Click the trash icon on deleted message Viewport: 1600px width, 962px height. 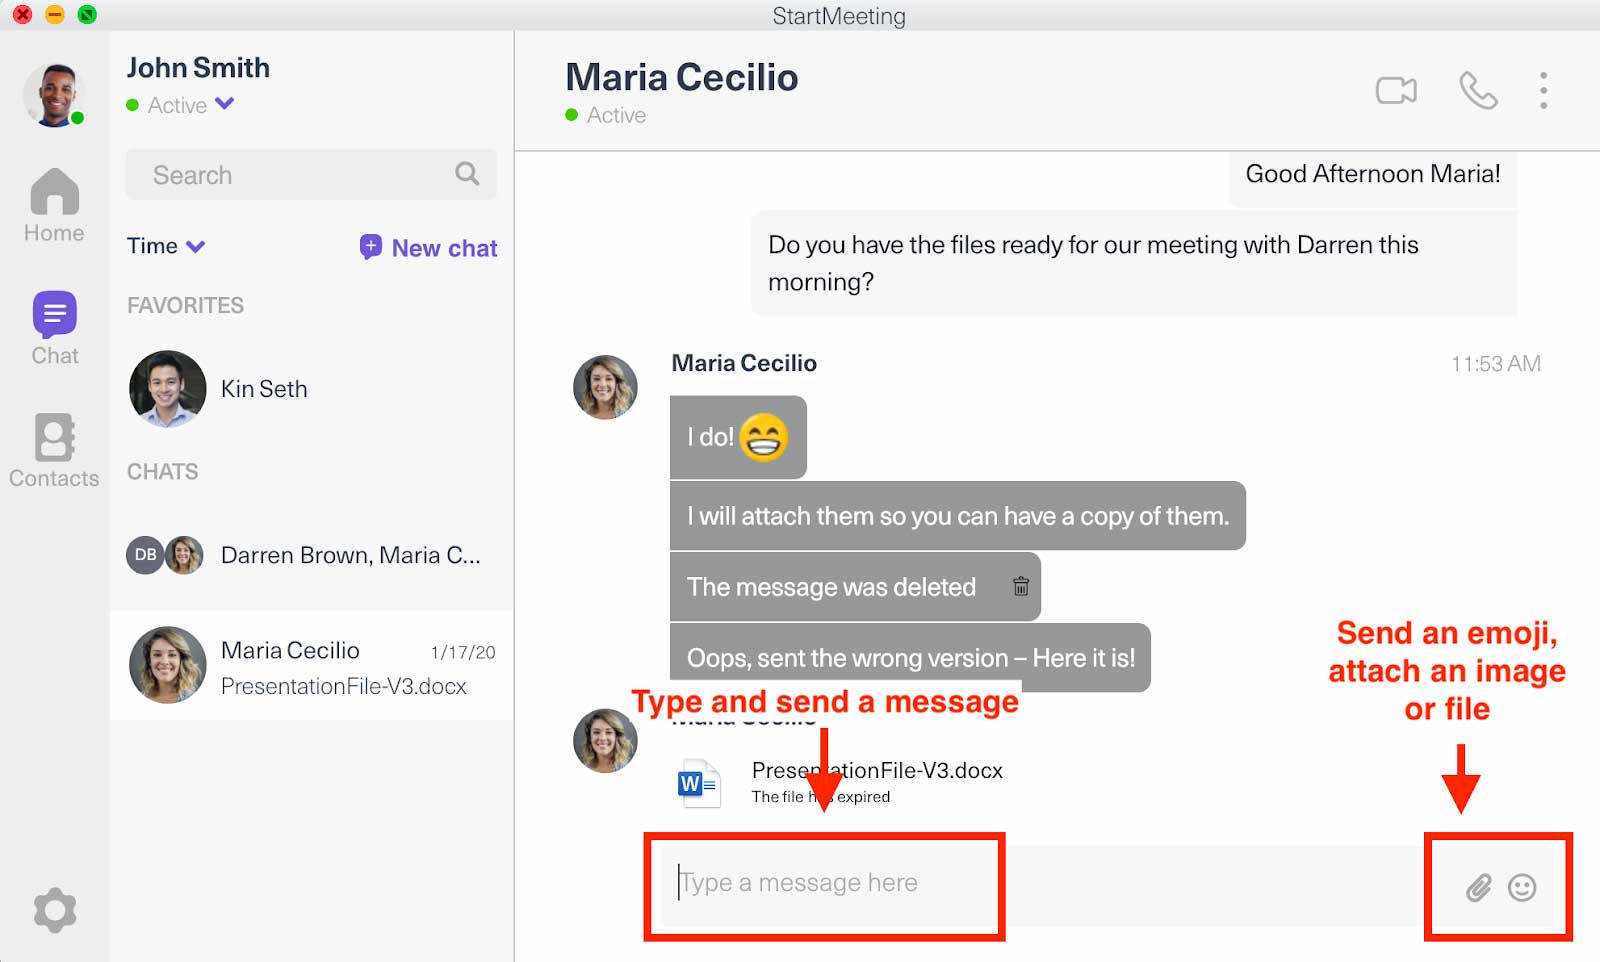coord(1020,587)
